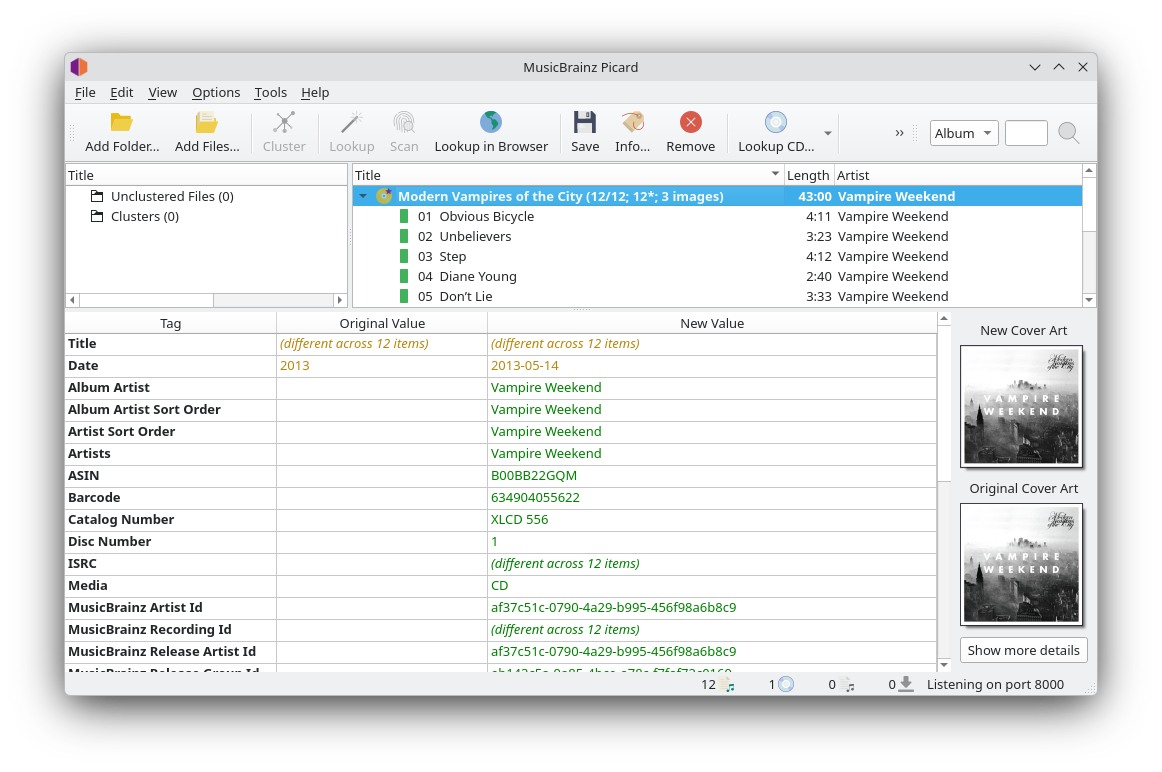The height and width of the screenshot is (772, 1162).
Task: Click the Clusters folder icon
Action: 97,216
